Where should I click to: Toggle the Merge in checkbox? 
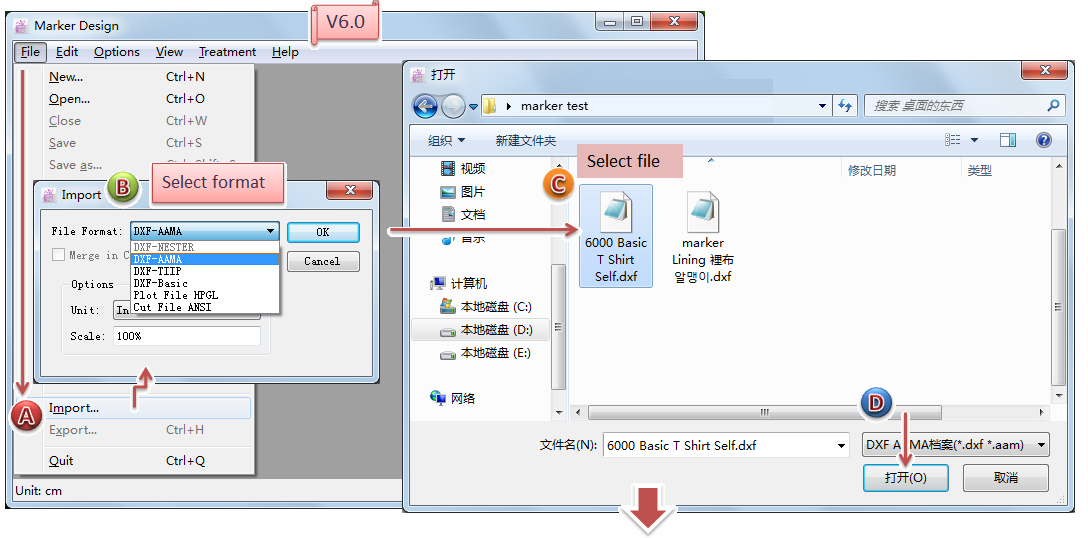(59, 255)
